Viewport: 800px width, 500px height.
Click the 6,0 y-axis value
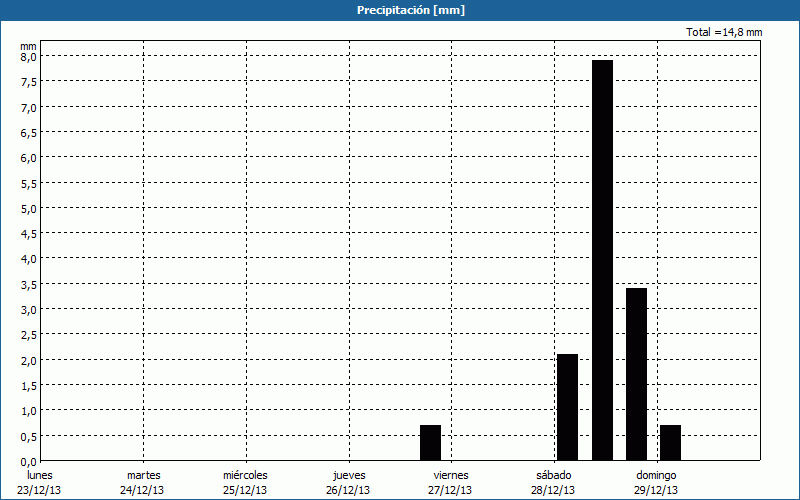coord(29,158)
